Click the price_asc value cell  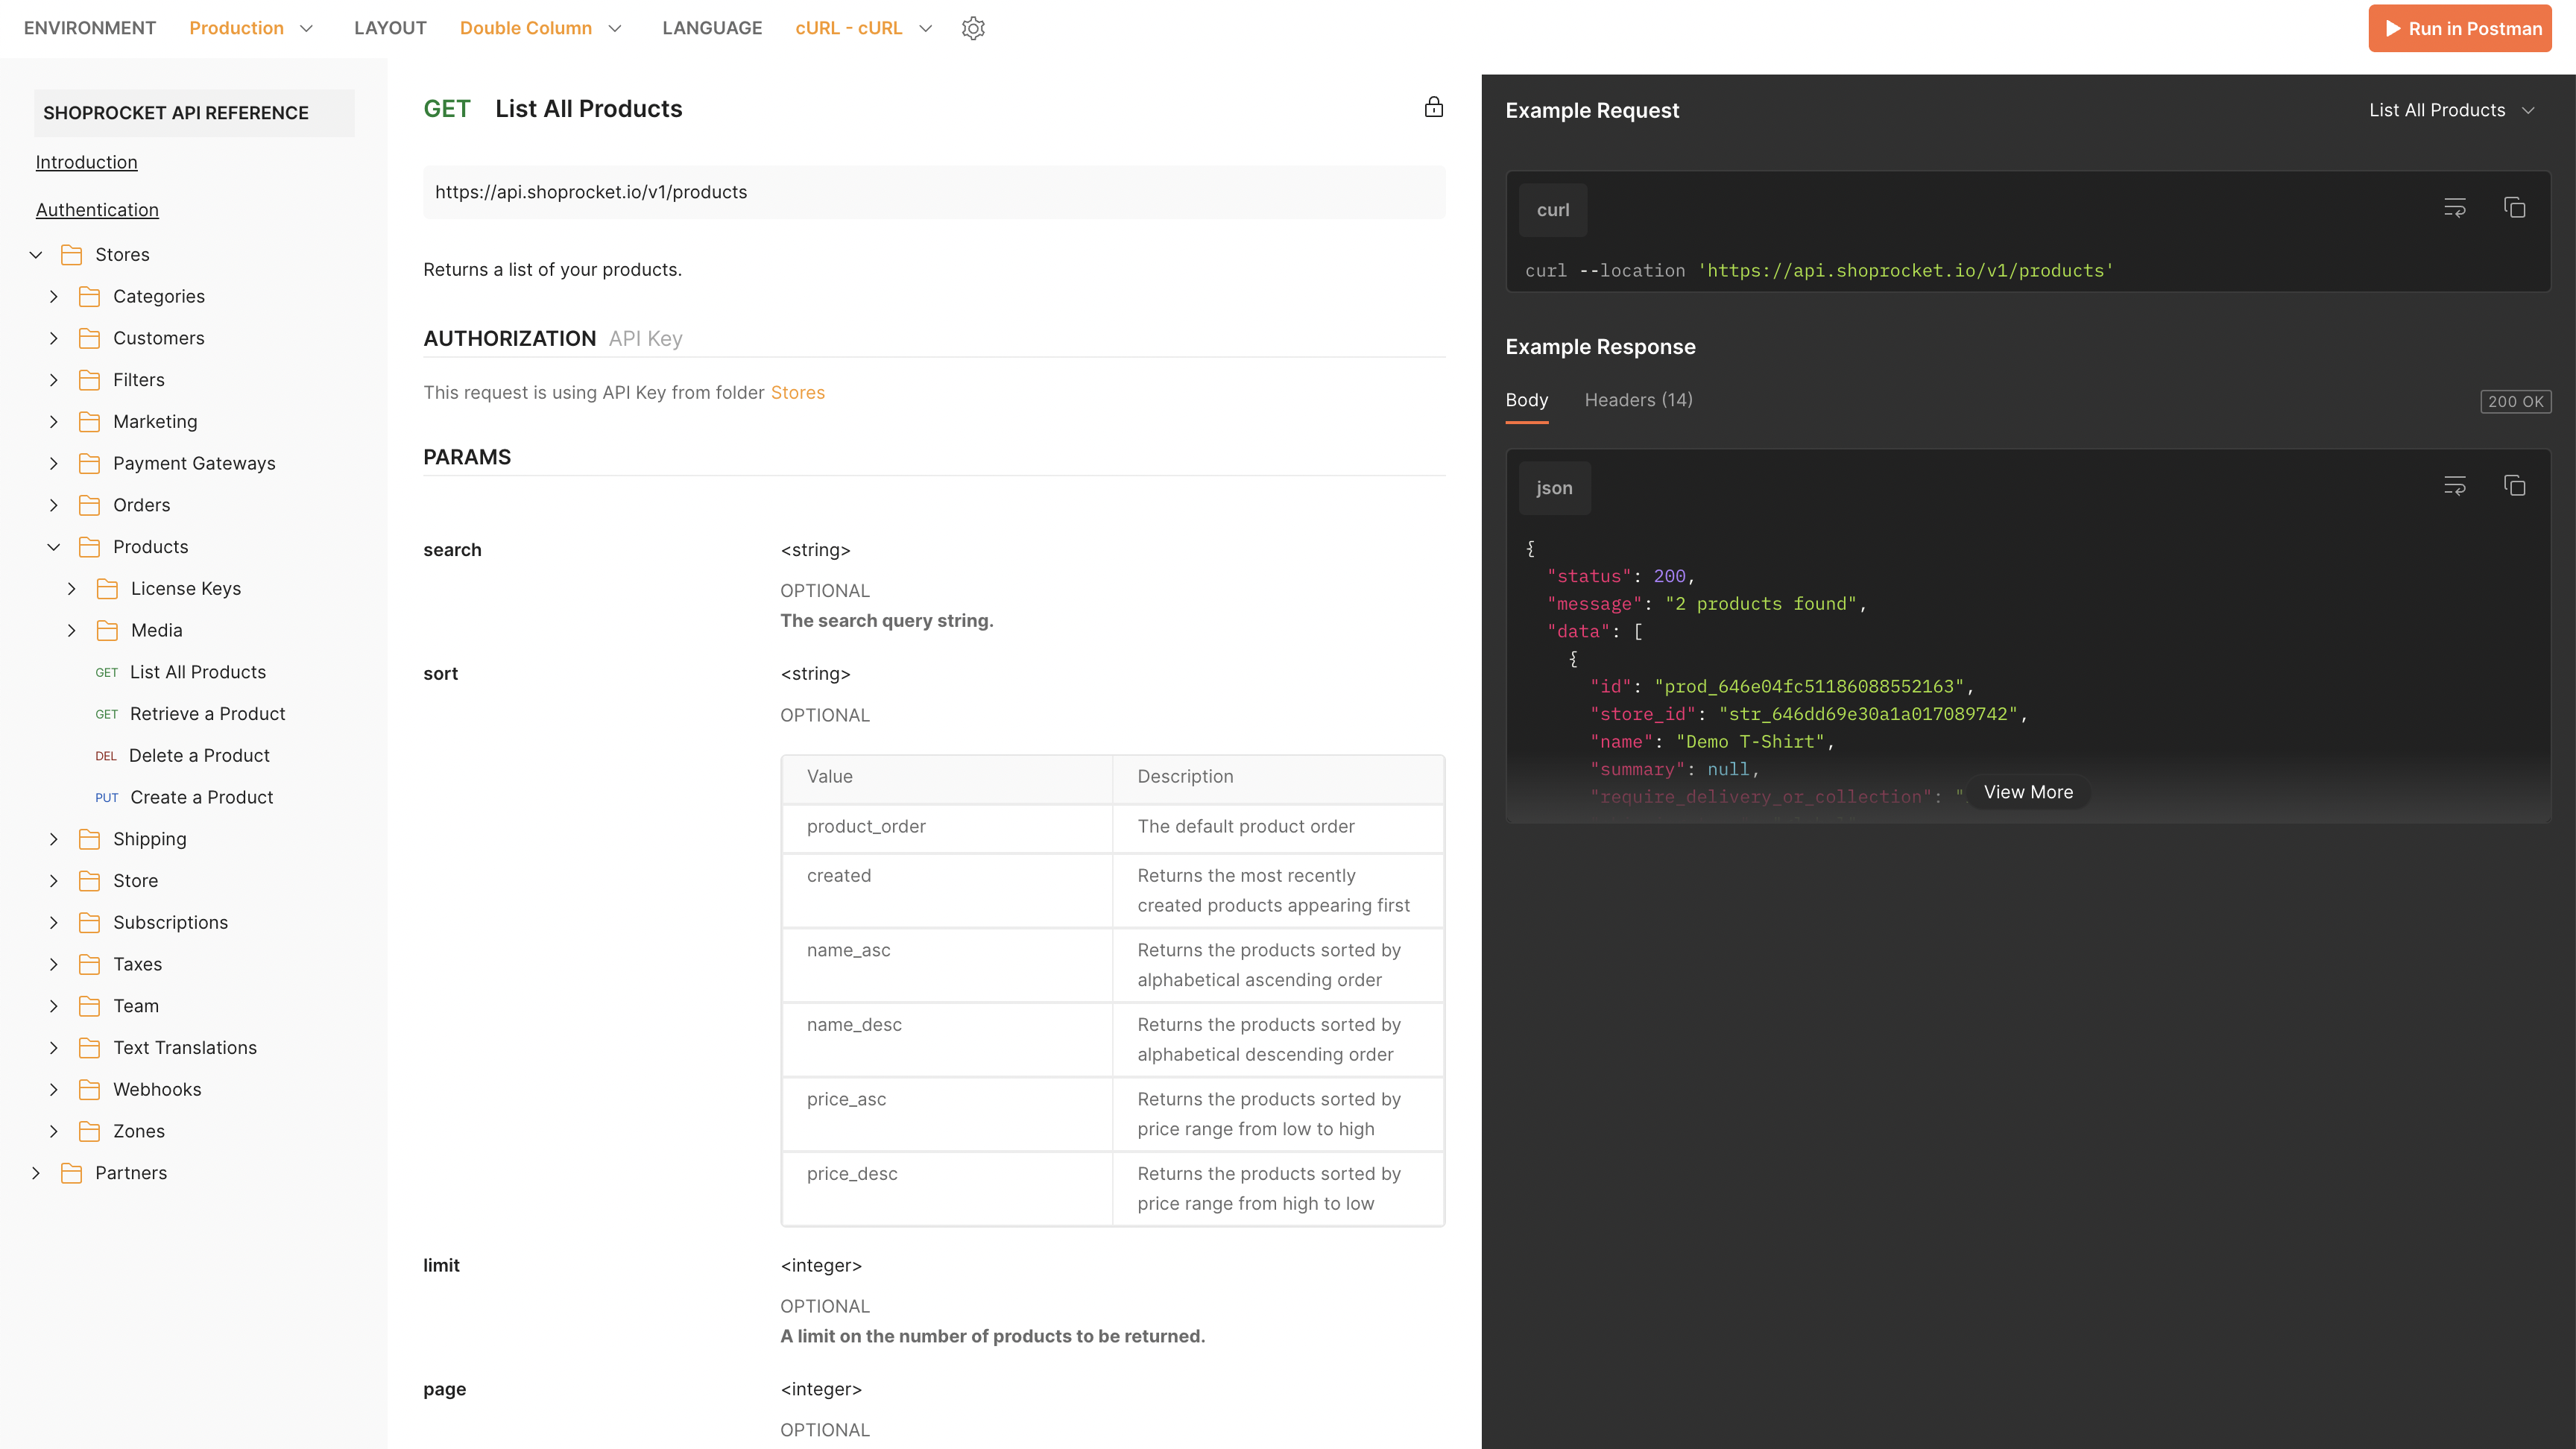pyautogui.click(x=947, y=1114)
